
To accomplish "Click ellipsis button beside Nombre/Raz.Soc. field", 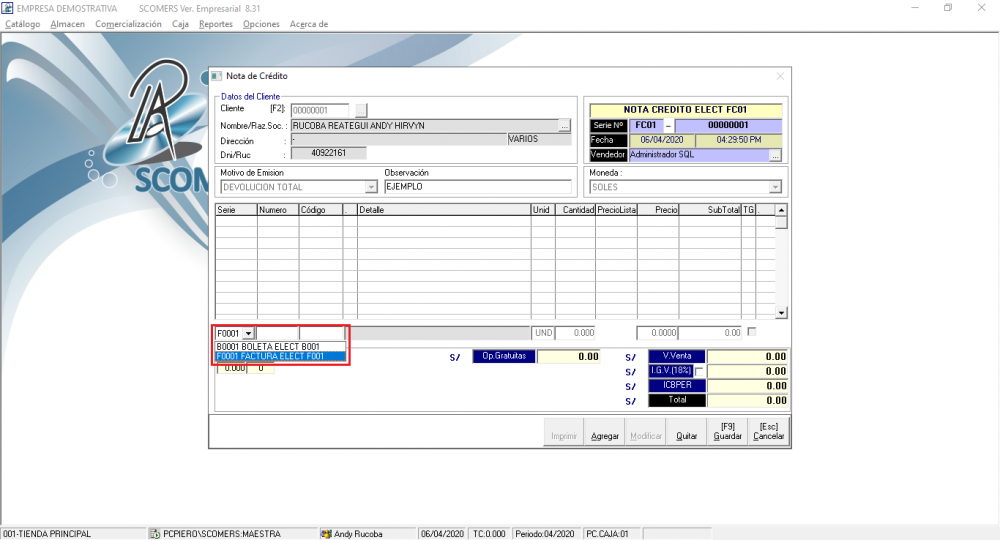I will click(x=564, y=126).
